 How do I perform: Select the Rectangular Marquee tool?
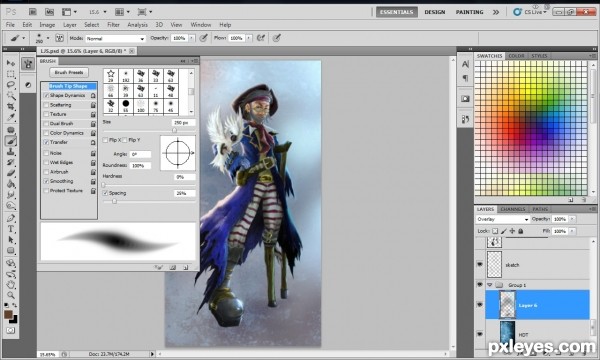point(11,73)
